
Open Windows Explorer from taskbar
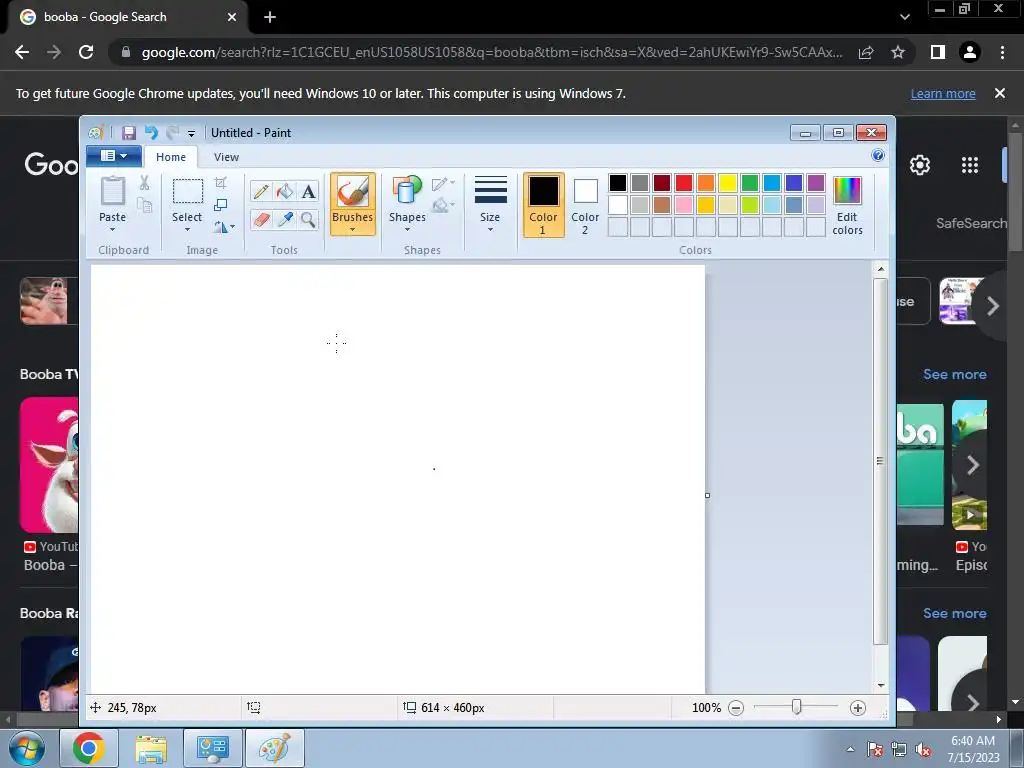tap(151, 748)
